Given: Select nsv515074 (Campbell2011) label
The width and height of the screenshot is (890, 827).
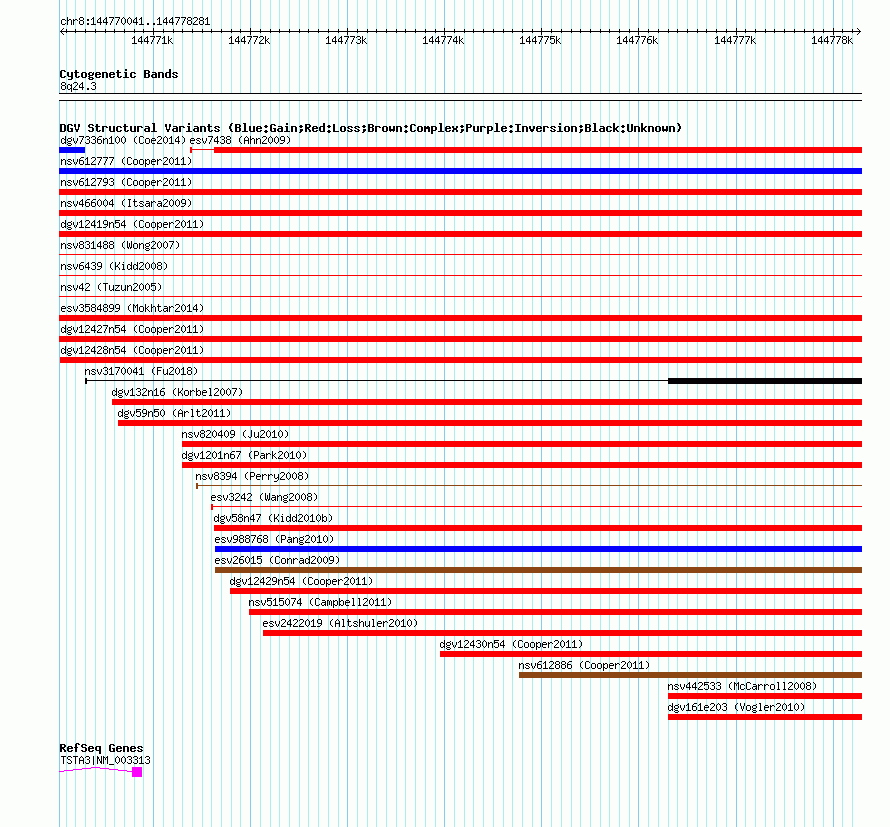Looking at the screenshot, I should click(320, 602).
